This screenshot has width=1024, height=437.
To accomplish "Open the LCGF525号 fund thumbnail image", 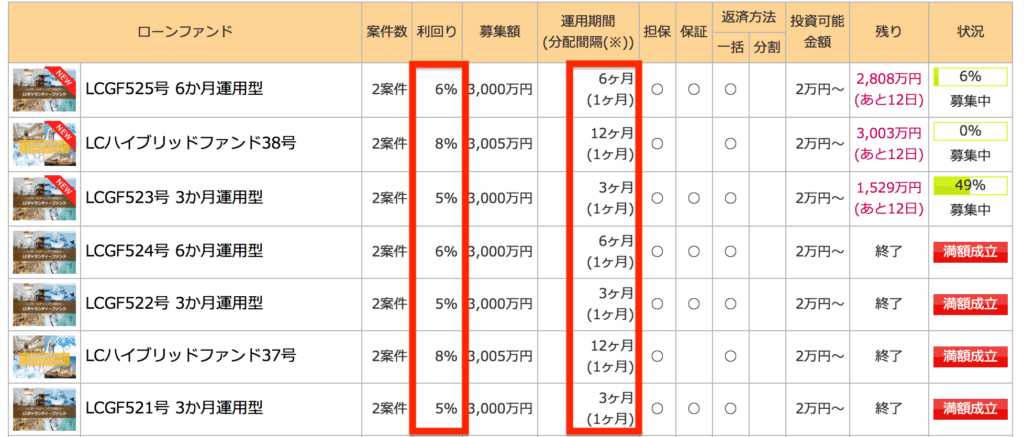I will pyautogui.click(x=43, y=89).
